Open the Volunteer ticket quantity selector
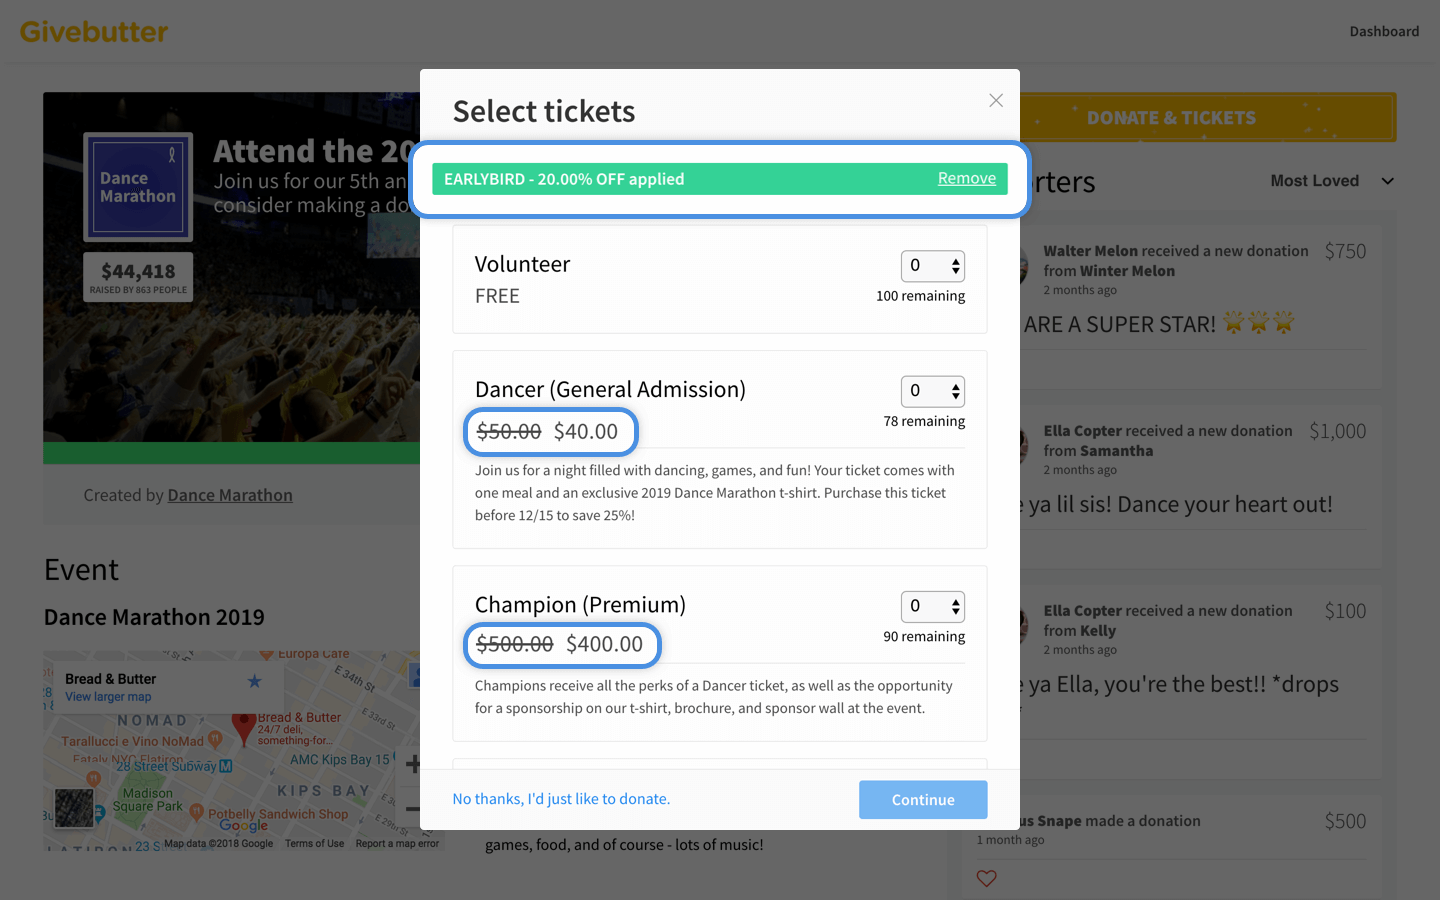Screen dimensions: 1440x900 [x=933, y=266]
